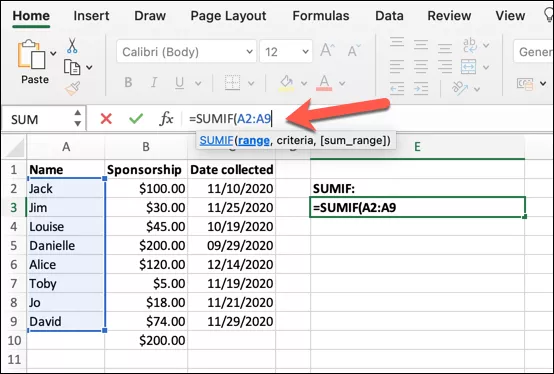The width and height of the screenshot is (554, 374).
Task: Click the Increase Indent icon
Action: pyautogui.click(x=421, y=88)
